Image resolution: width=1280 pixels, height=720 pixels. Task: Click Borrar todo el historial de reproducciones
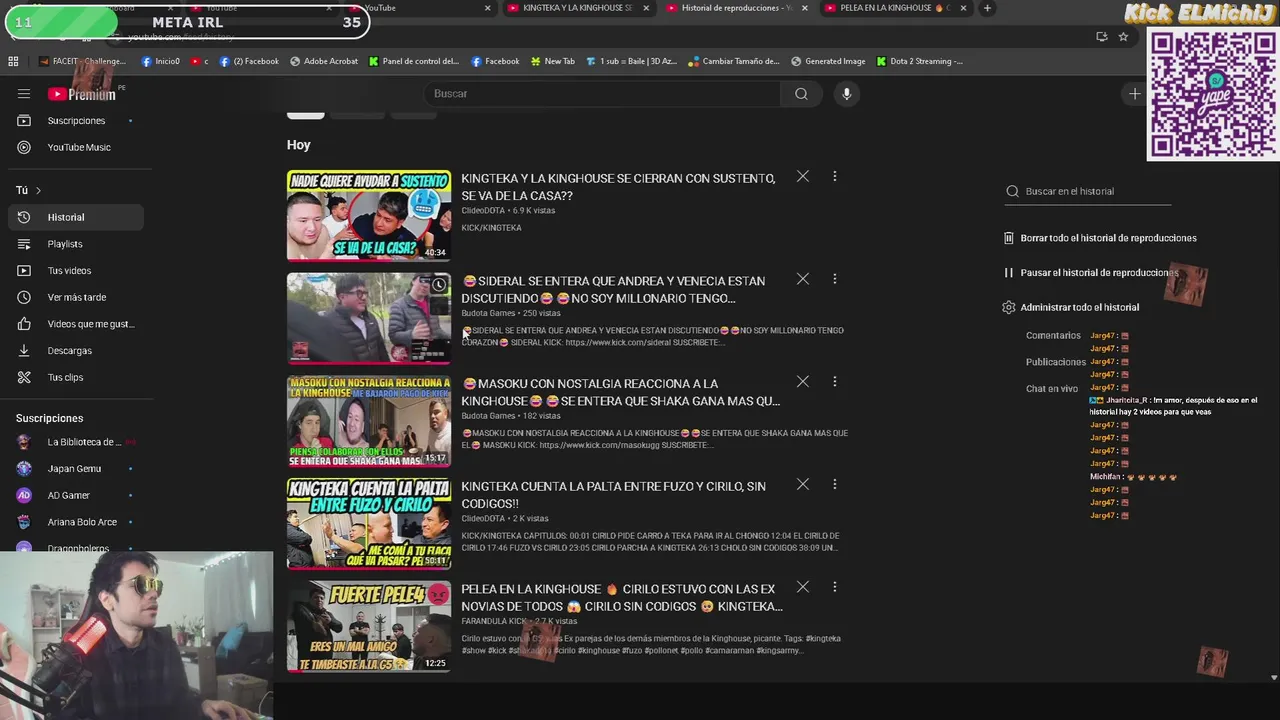coord(1100,238)
